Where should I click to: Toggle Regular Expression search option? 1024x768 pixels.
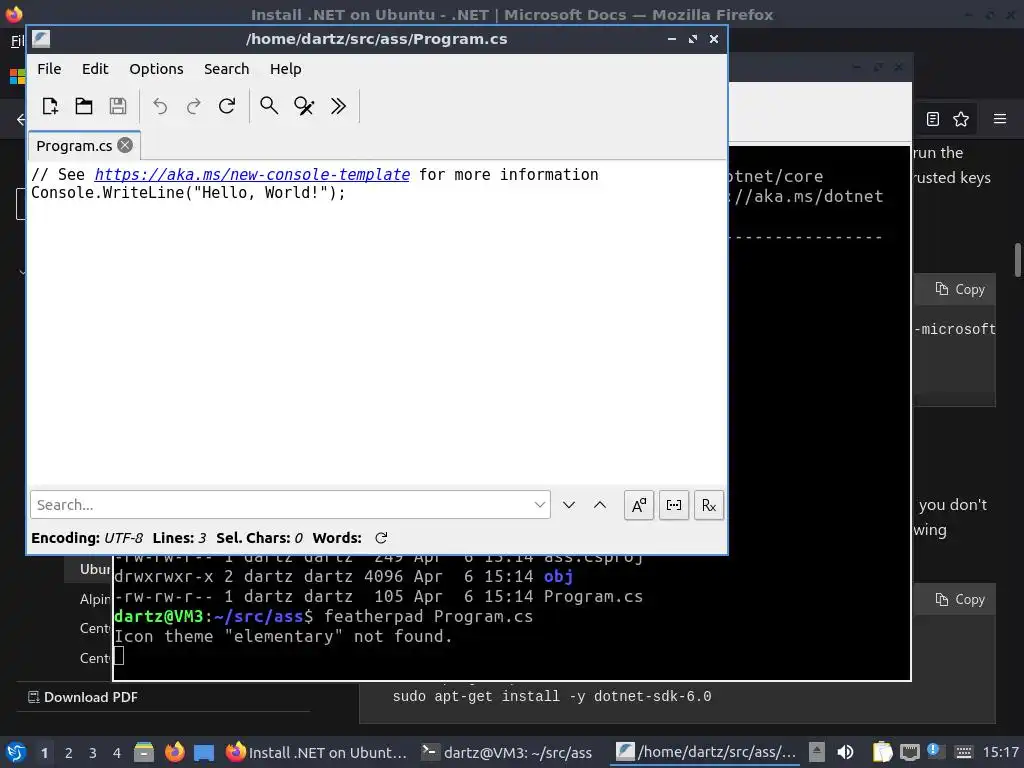pyautogui.click(x=709, y=505)
